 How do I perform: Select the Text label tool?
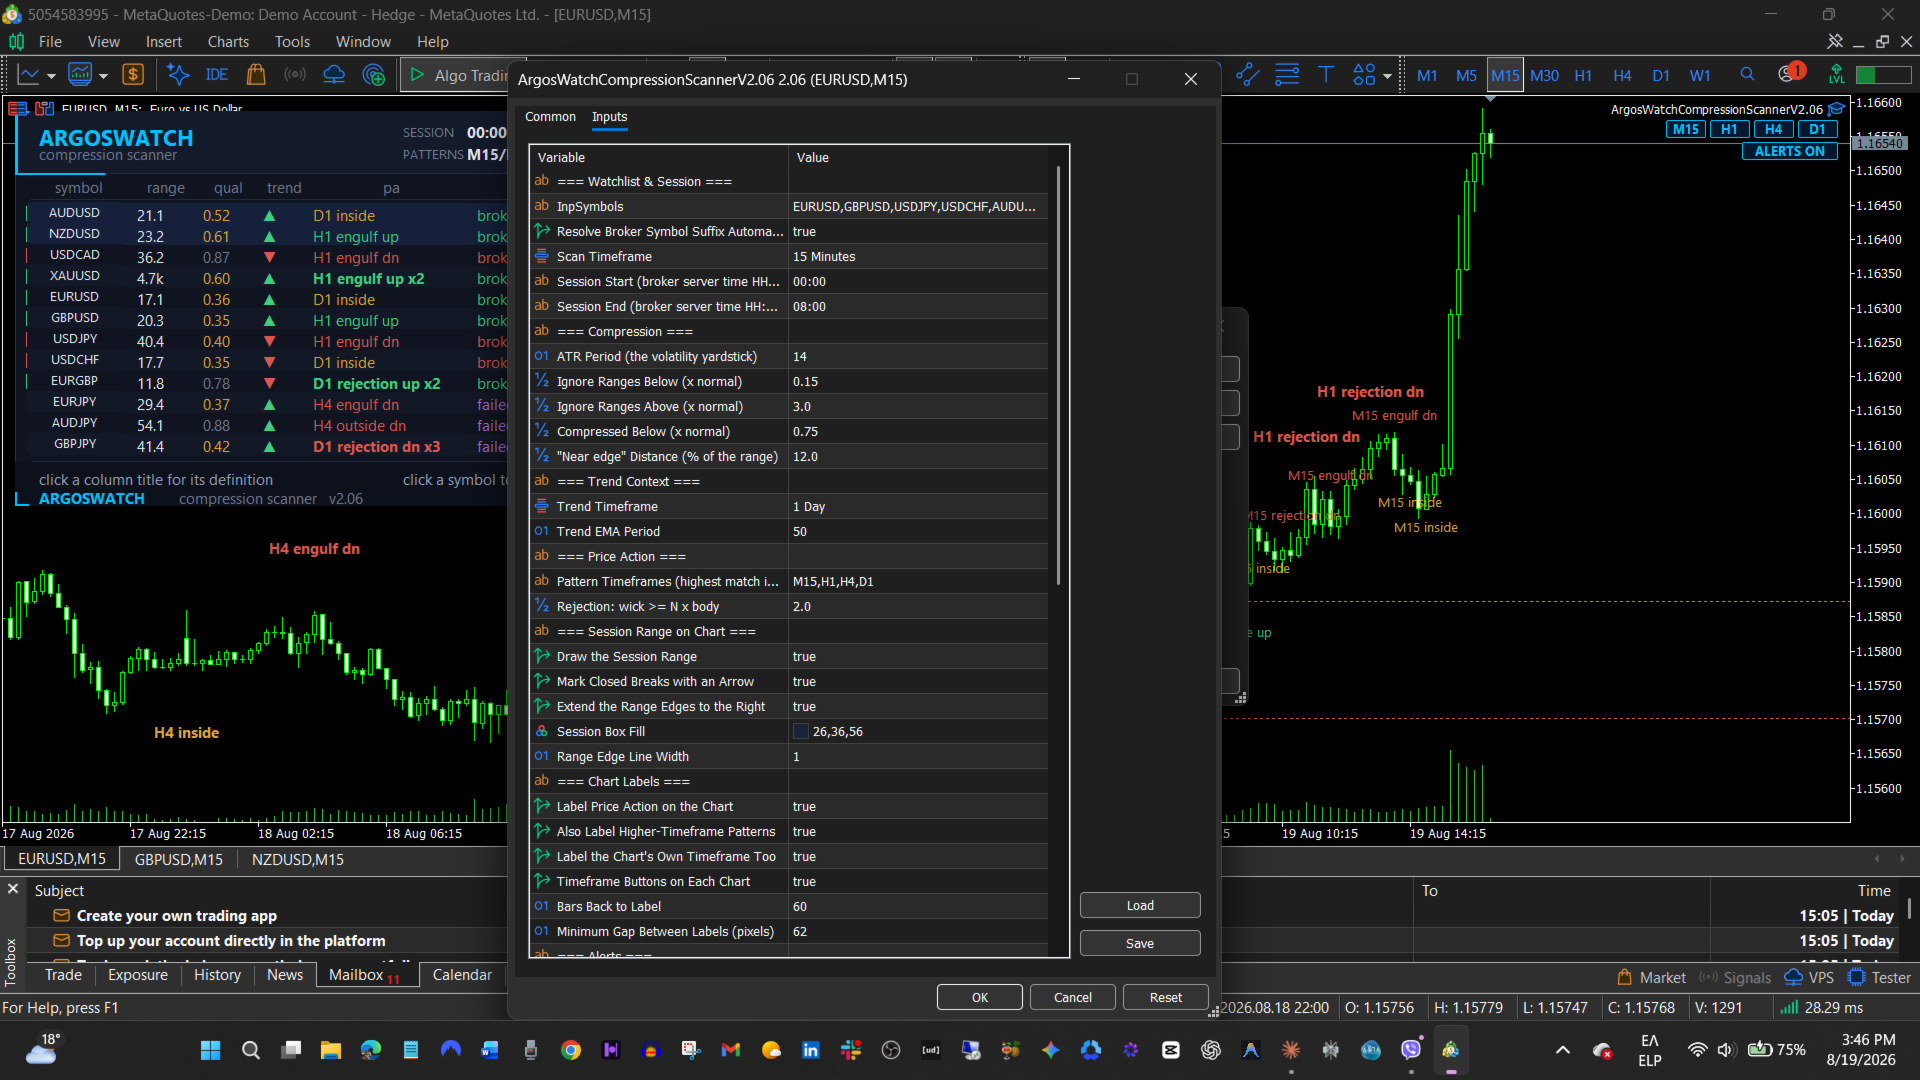click(1326, 75)
